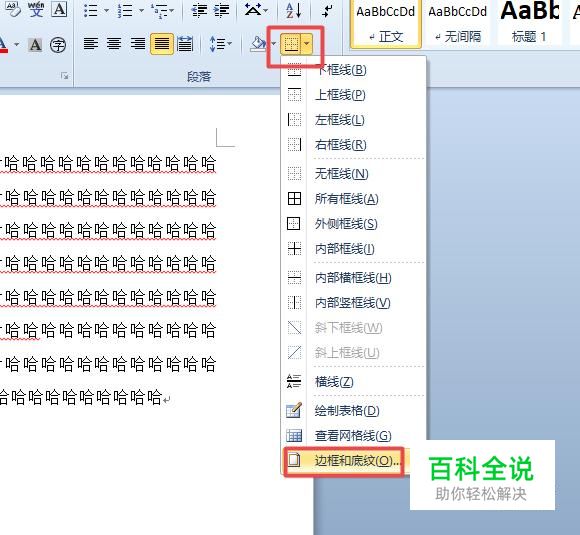The image size is (580, 535).
Task: Open line spacing dropdown
Action: pyautogui.click(x=220, y=44)
